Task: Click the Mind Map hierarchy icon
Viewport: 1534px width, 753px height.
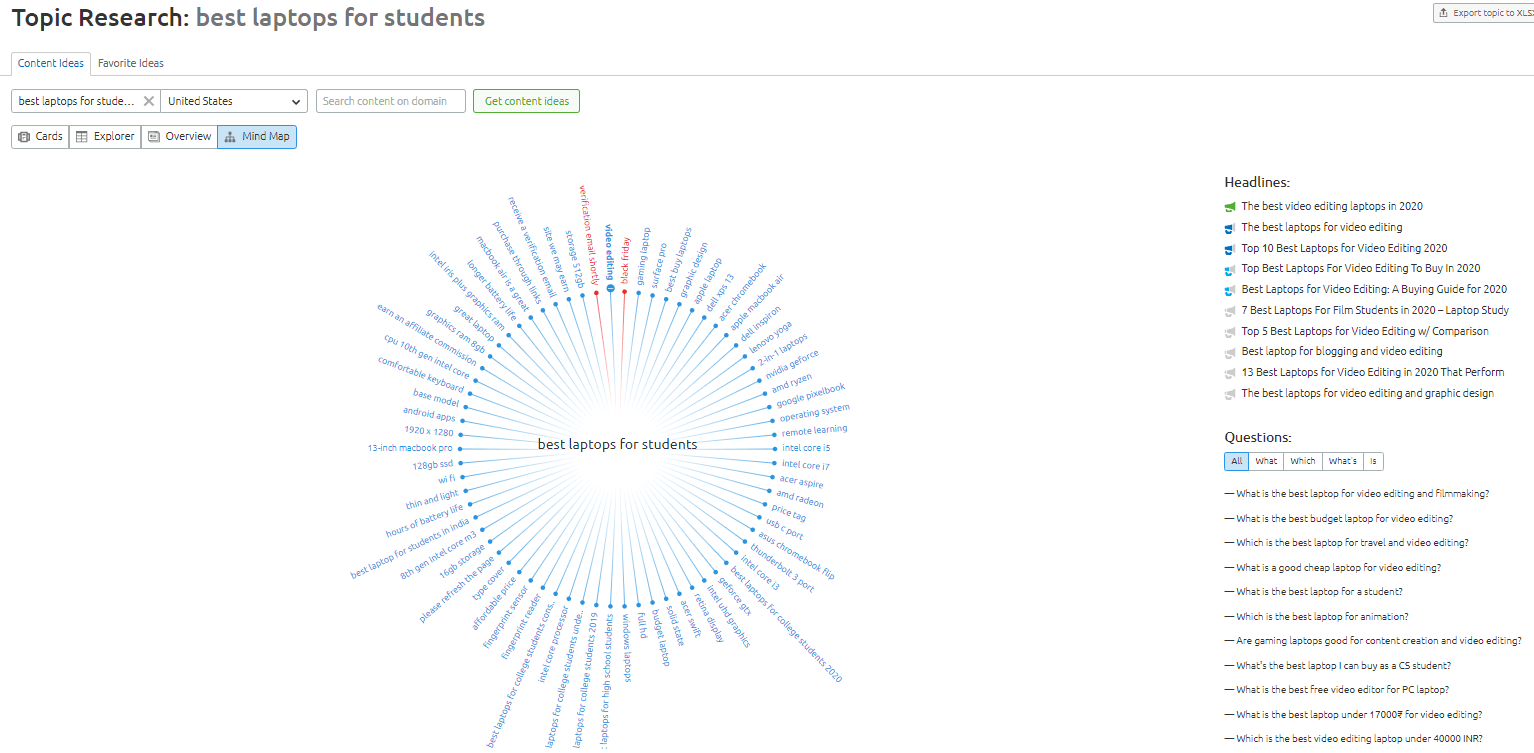Action: pos(230,137)
